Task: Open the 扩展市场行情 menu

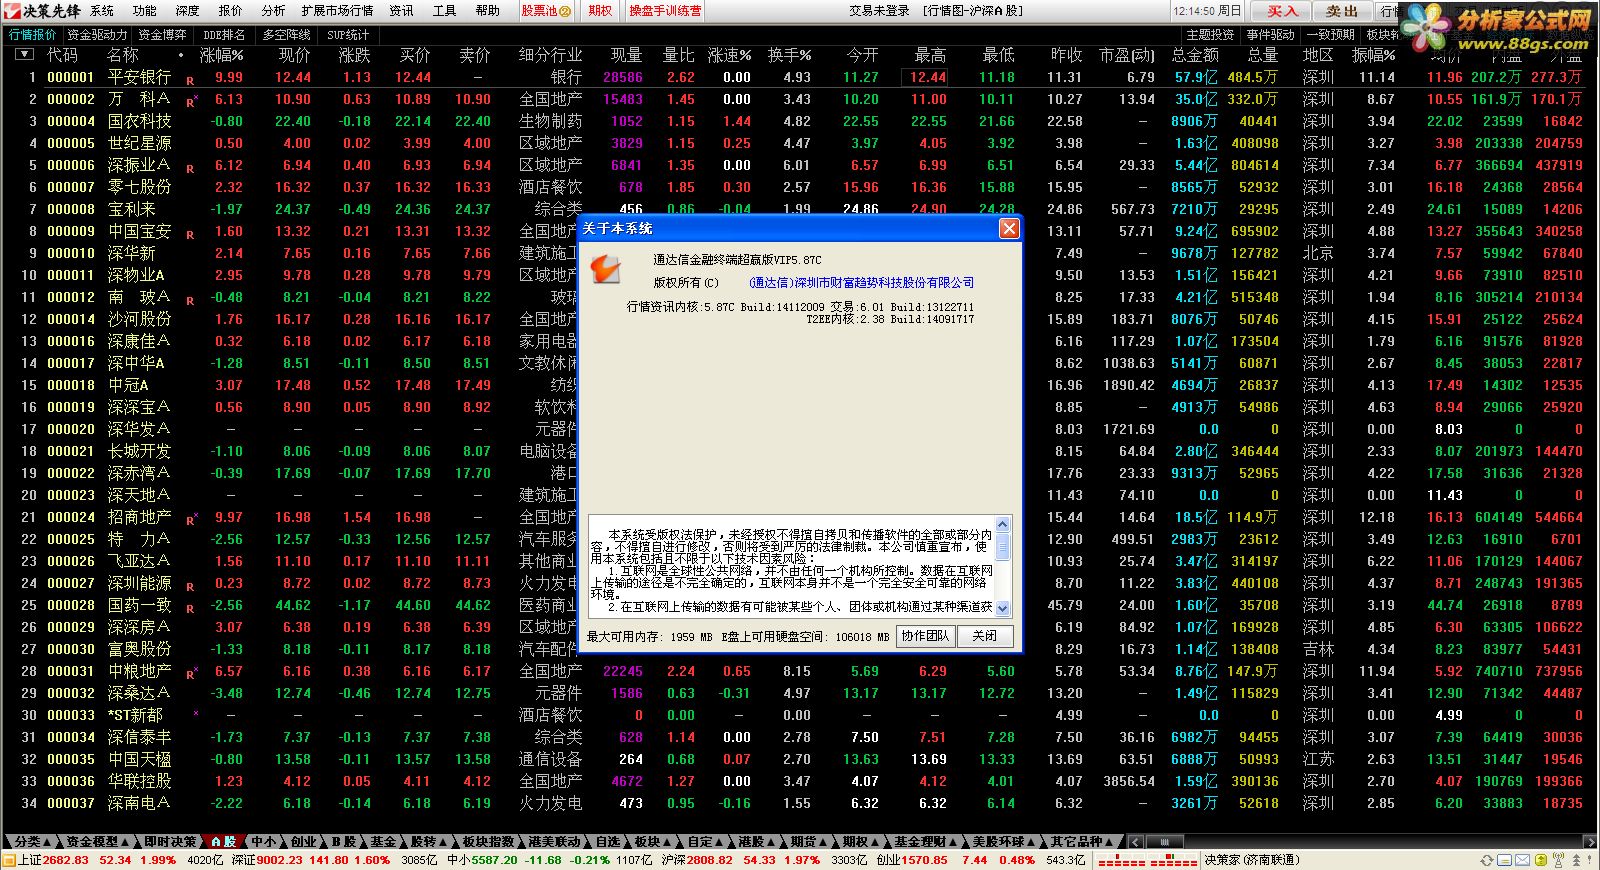Action: pyautogui.click(x=337, y=11)
